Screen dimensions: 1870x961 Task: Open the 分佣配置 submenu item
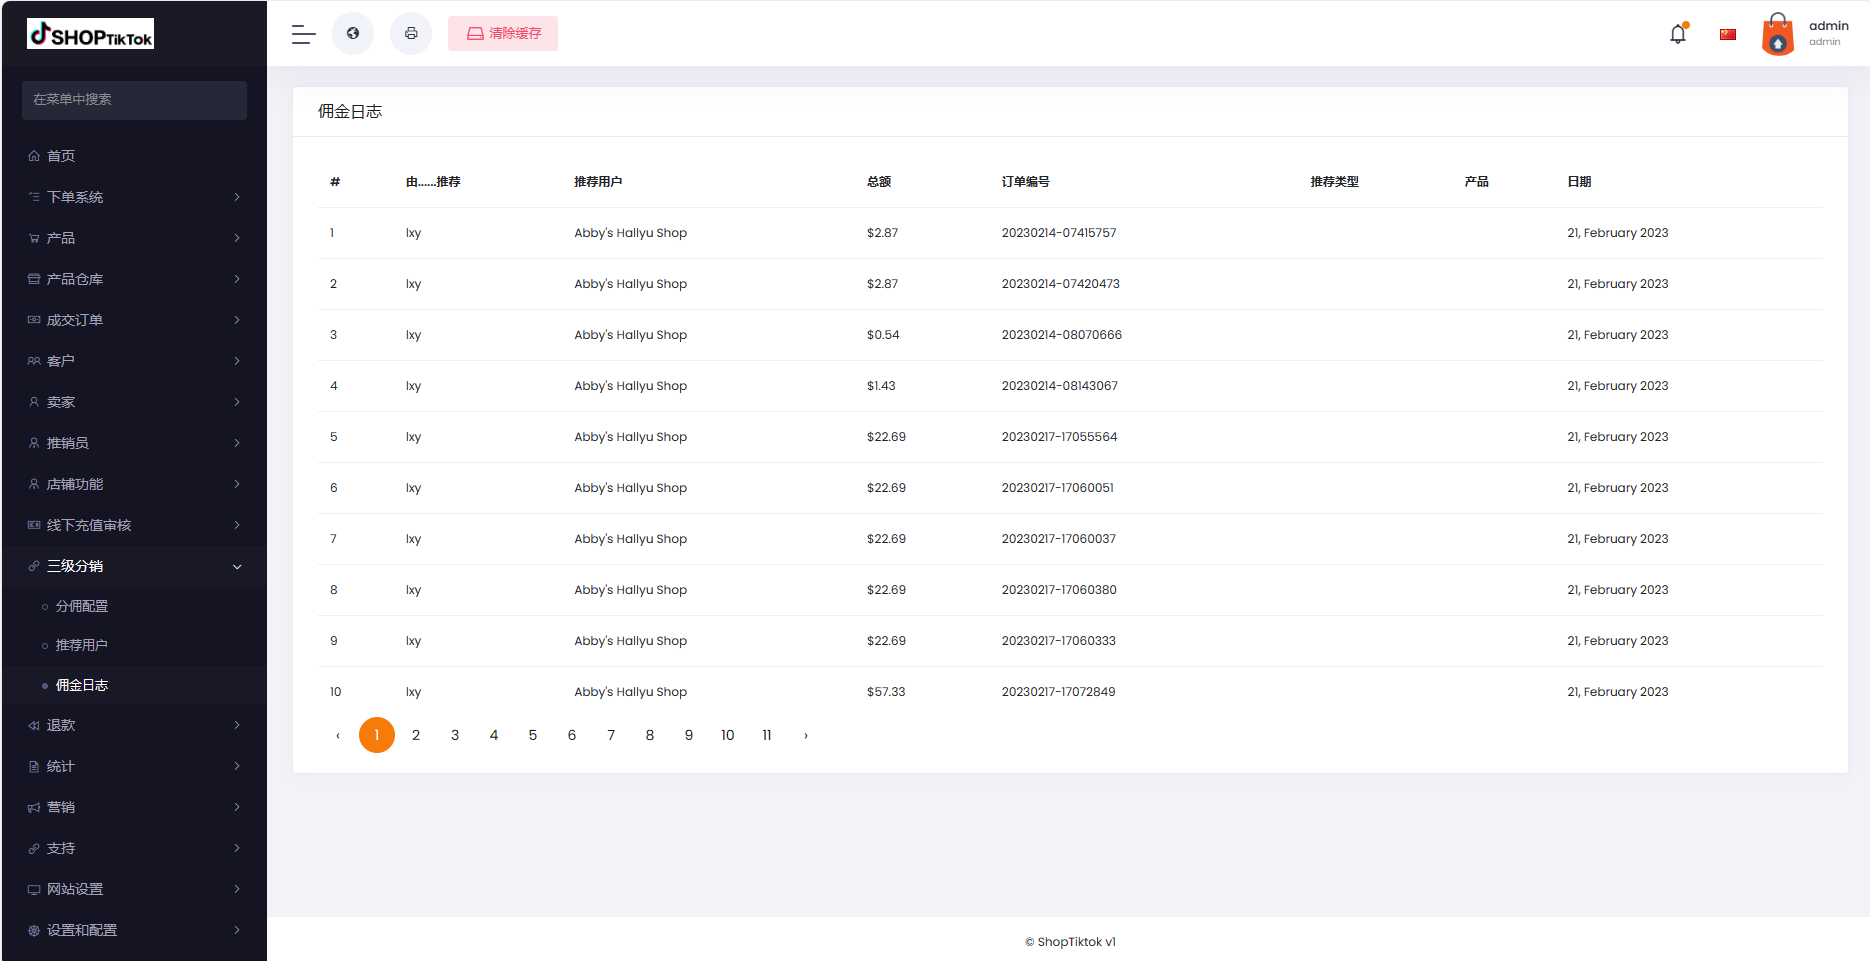[x=82, y=606]
